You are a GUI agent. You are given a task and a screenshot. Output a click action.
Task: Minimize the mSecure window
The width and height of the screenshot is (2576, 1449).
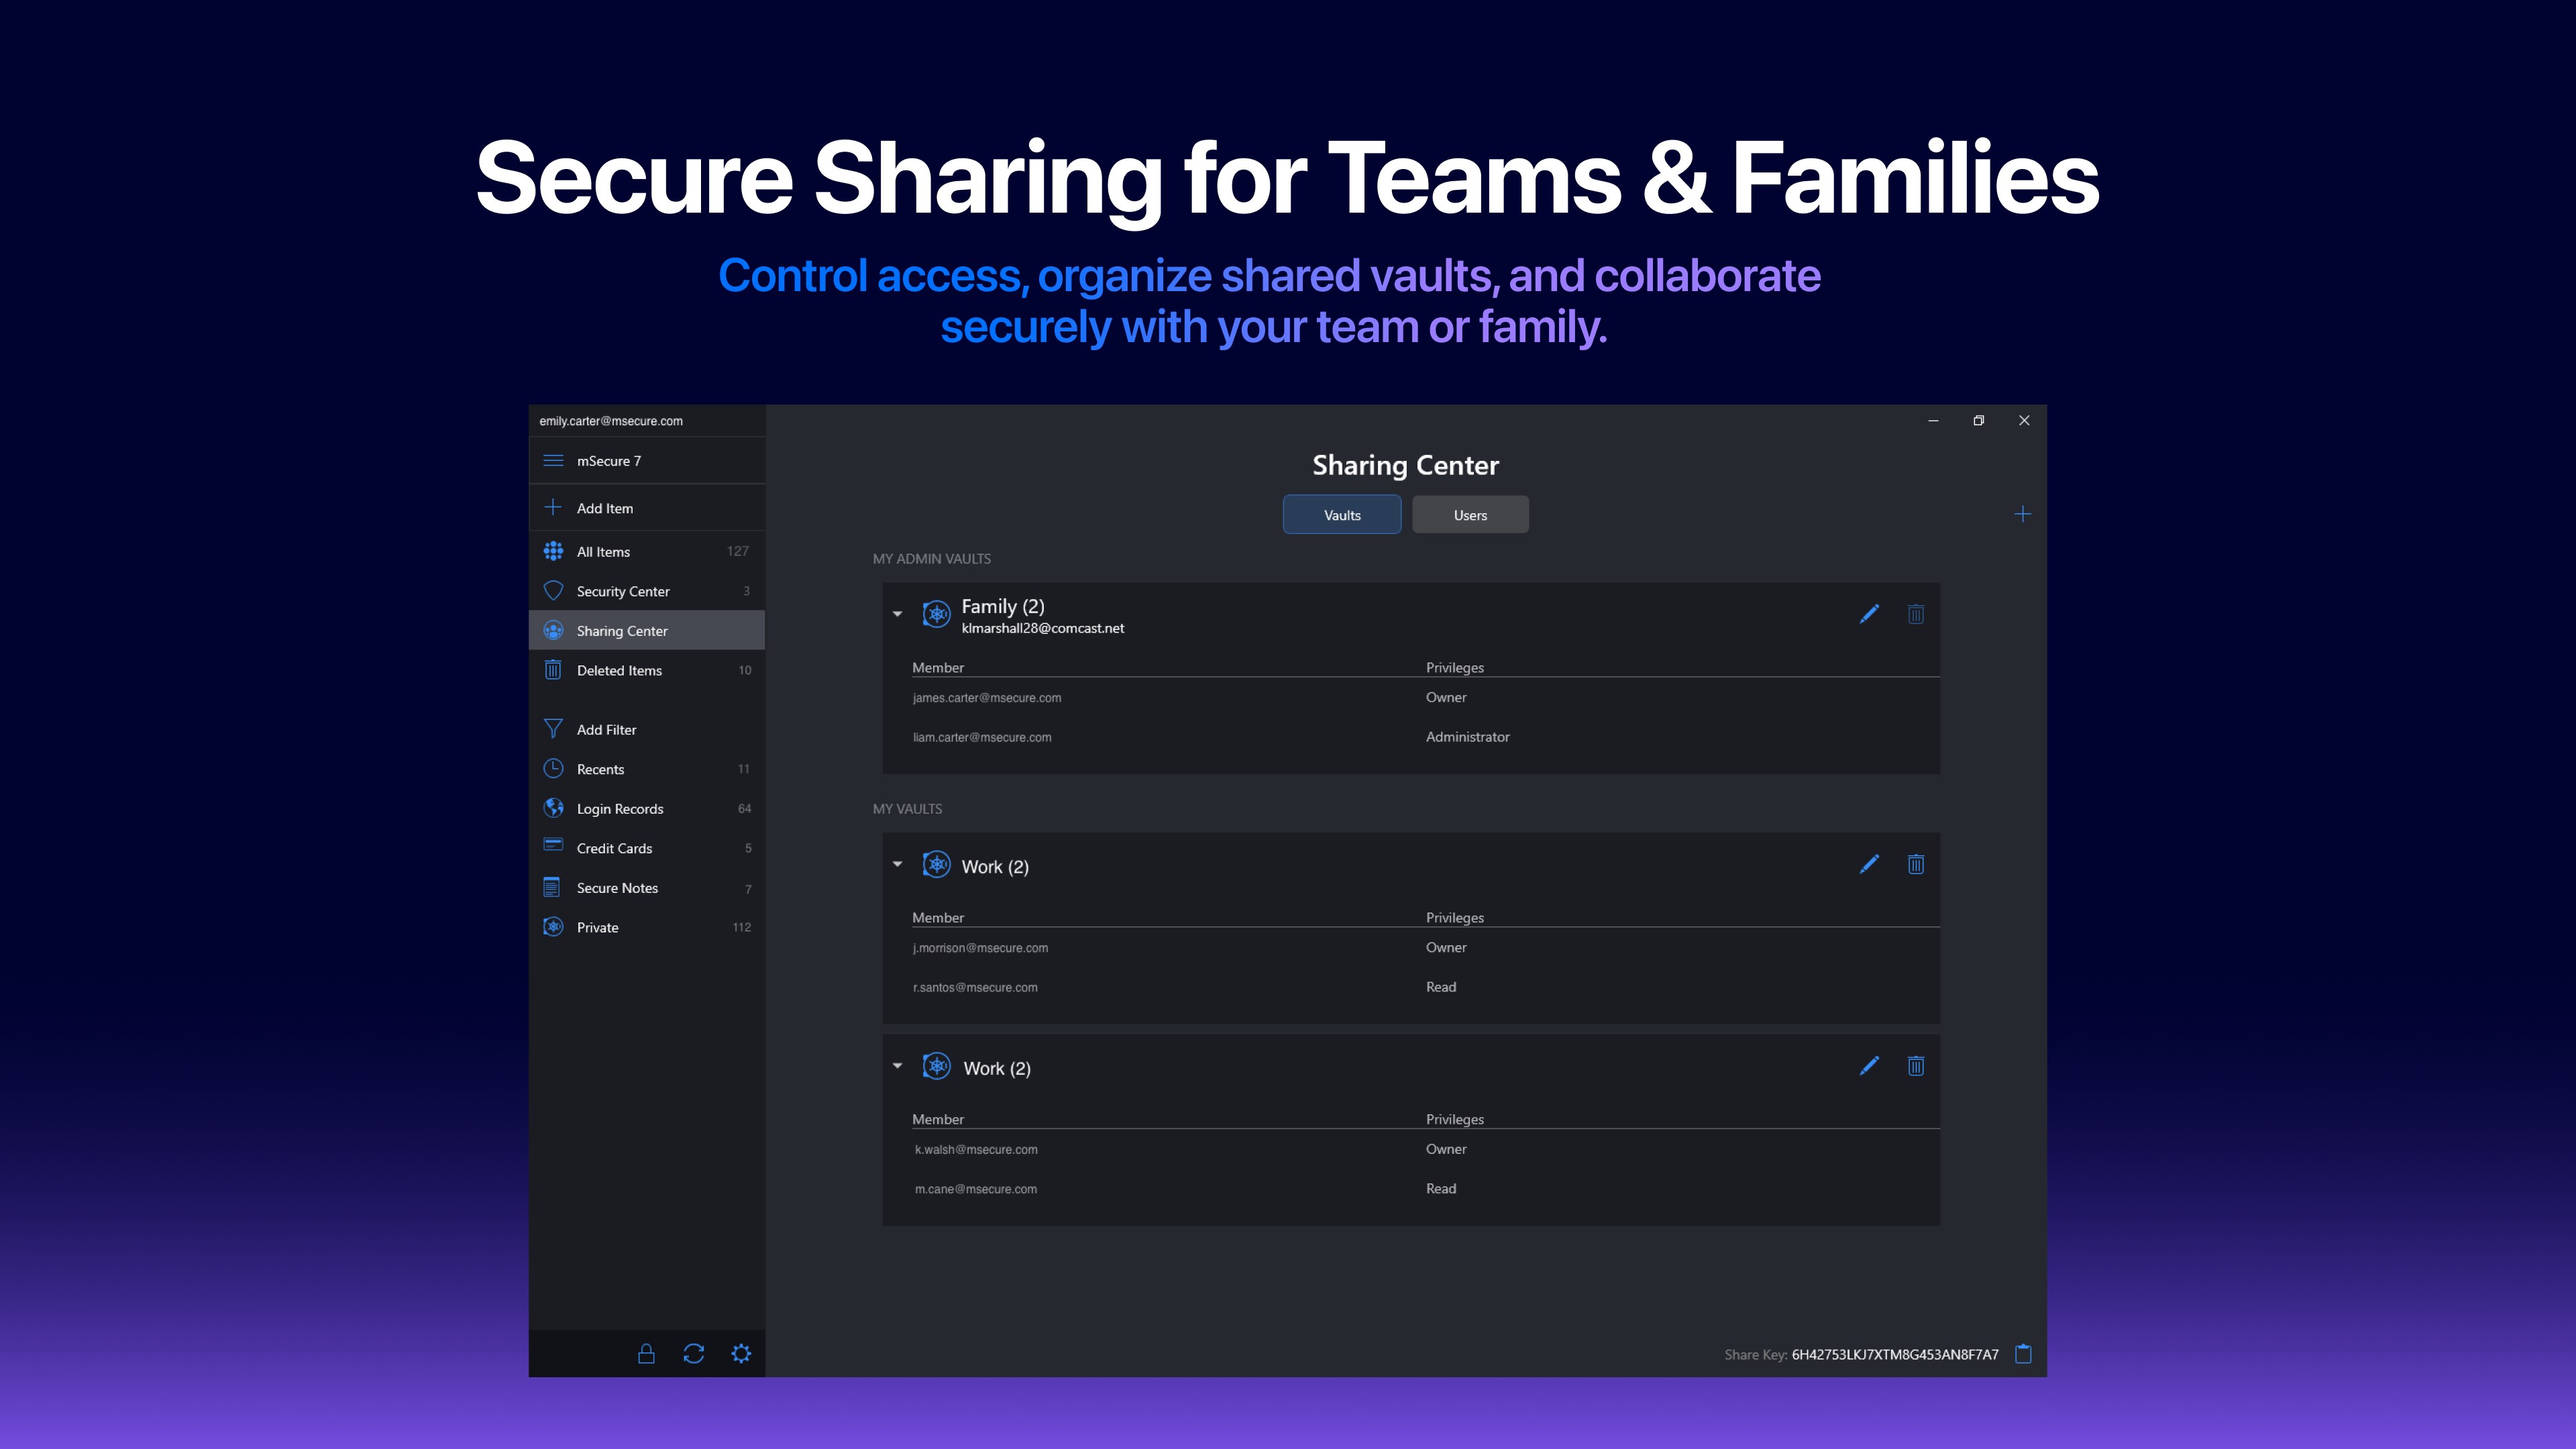[1932, 421]
